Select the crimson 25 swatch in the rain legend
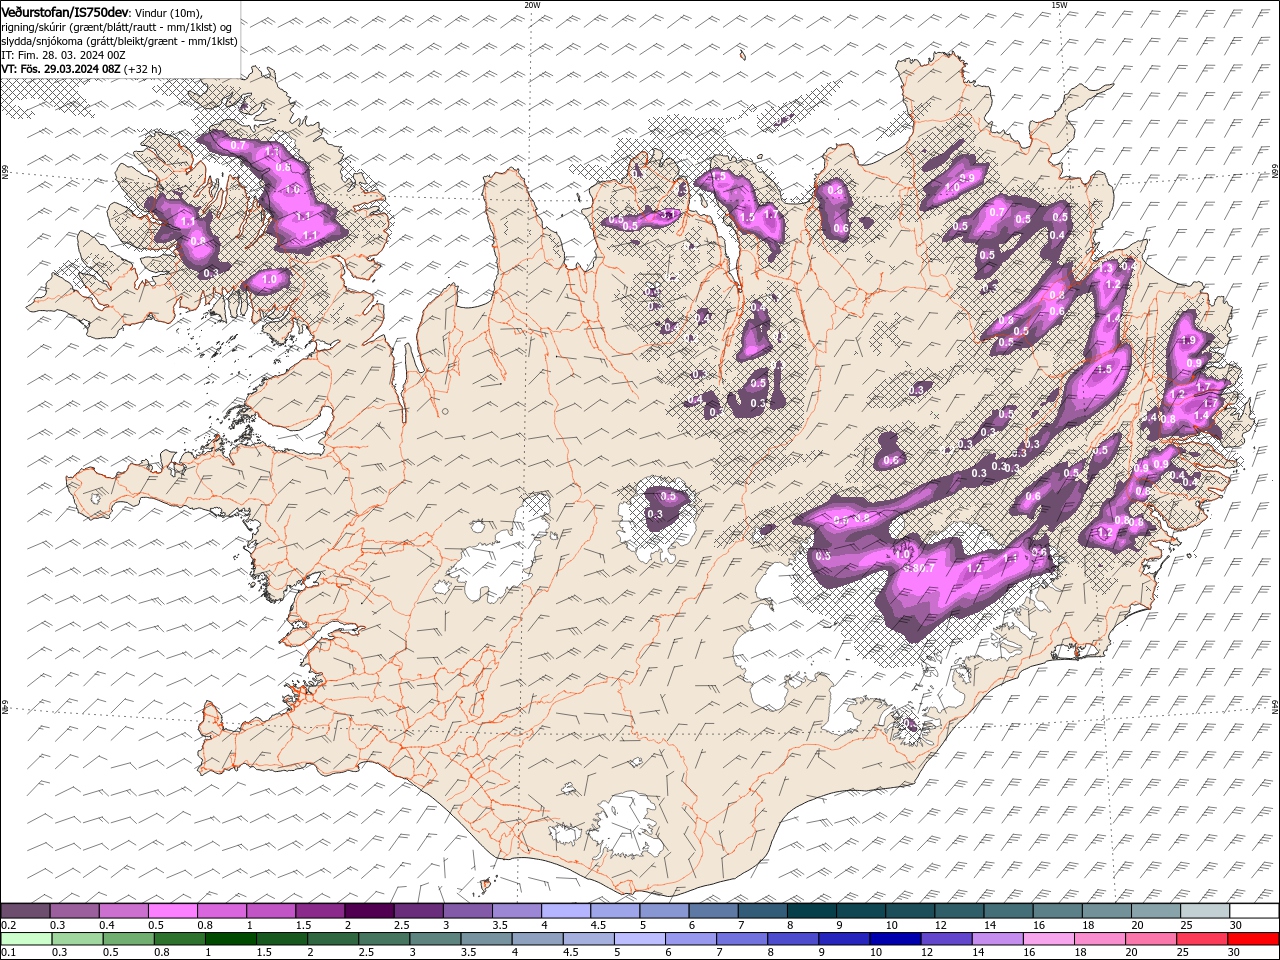This screenshot has width=1280, height=960. pyautogui.click(x=1202, y=939)
